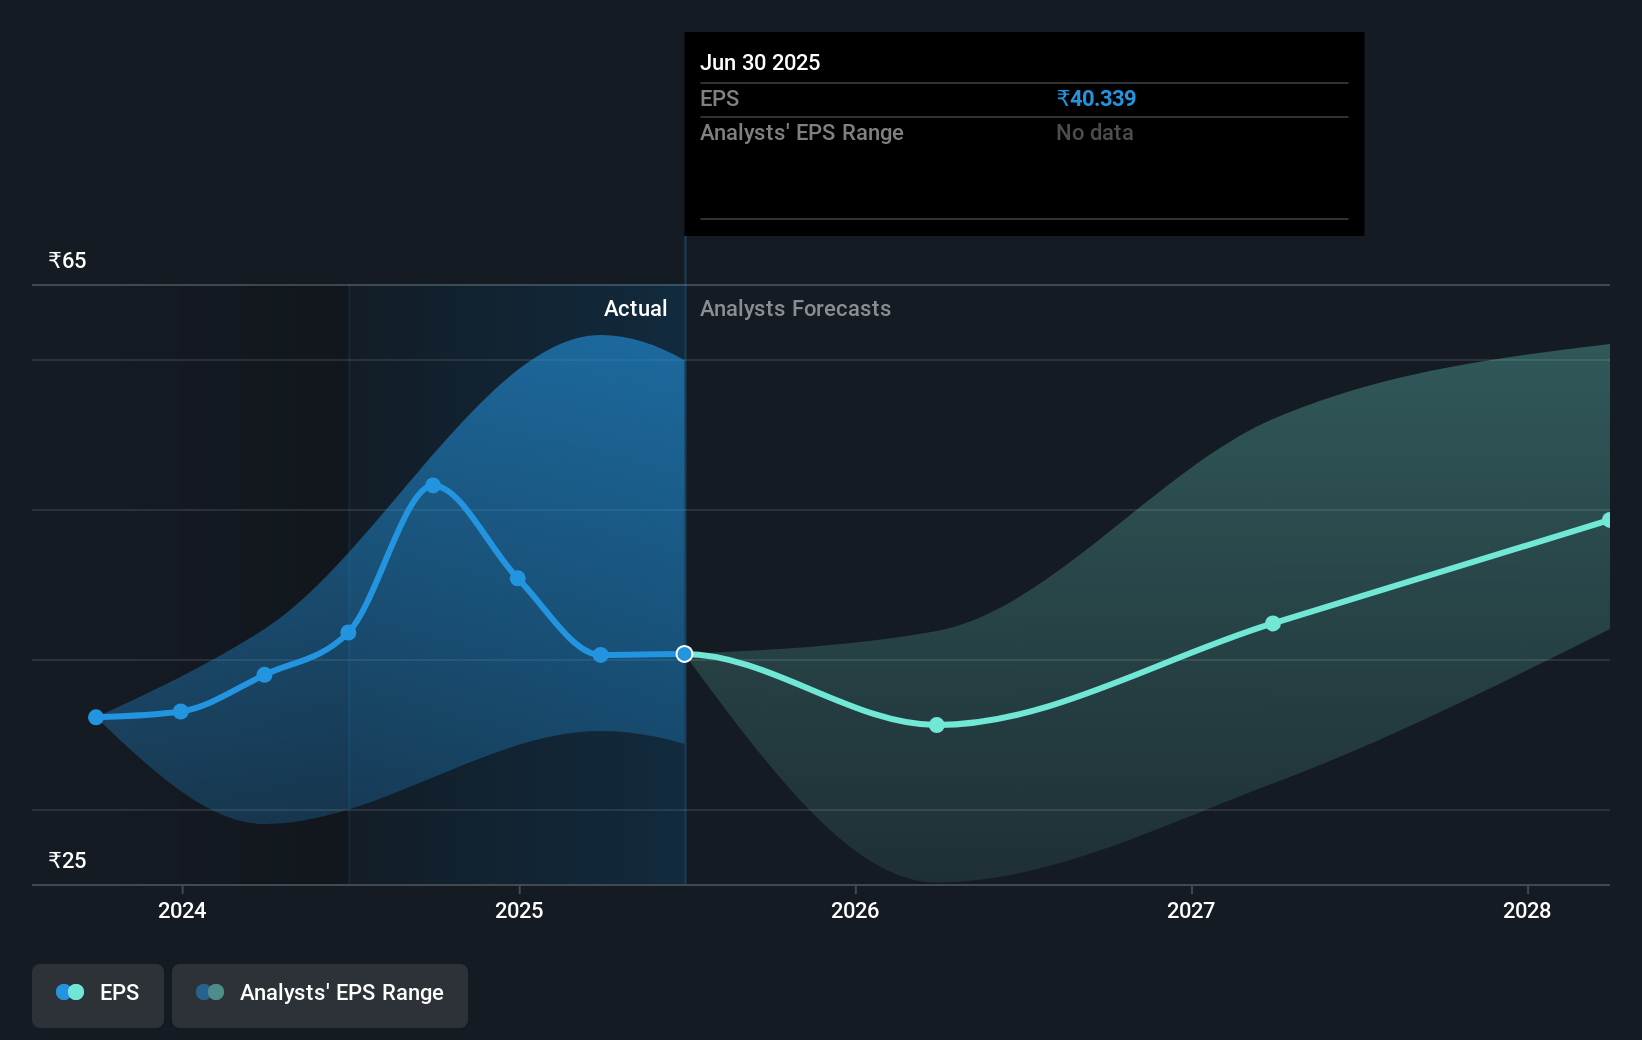Switch to the Actual section of the chart
The image size is (1642, 1040).
(635, 308)
